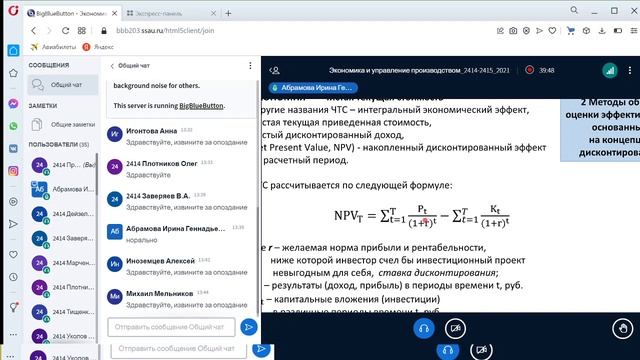Open VK in the Opera sidebar

[x=13, y=149]
